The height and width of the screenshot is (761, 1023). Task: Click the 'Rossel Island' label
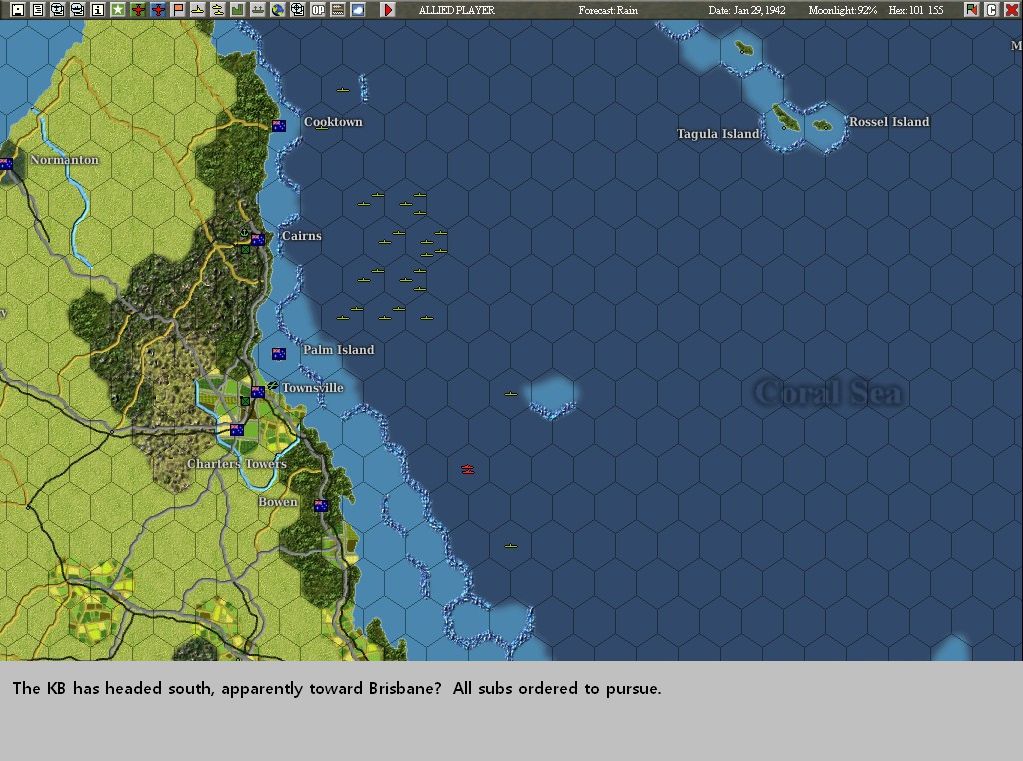889,122
